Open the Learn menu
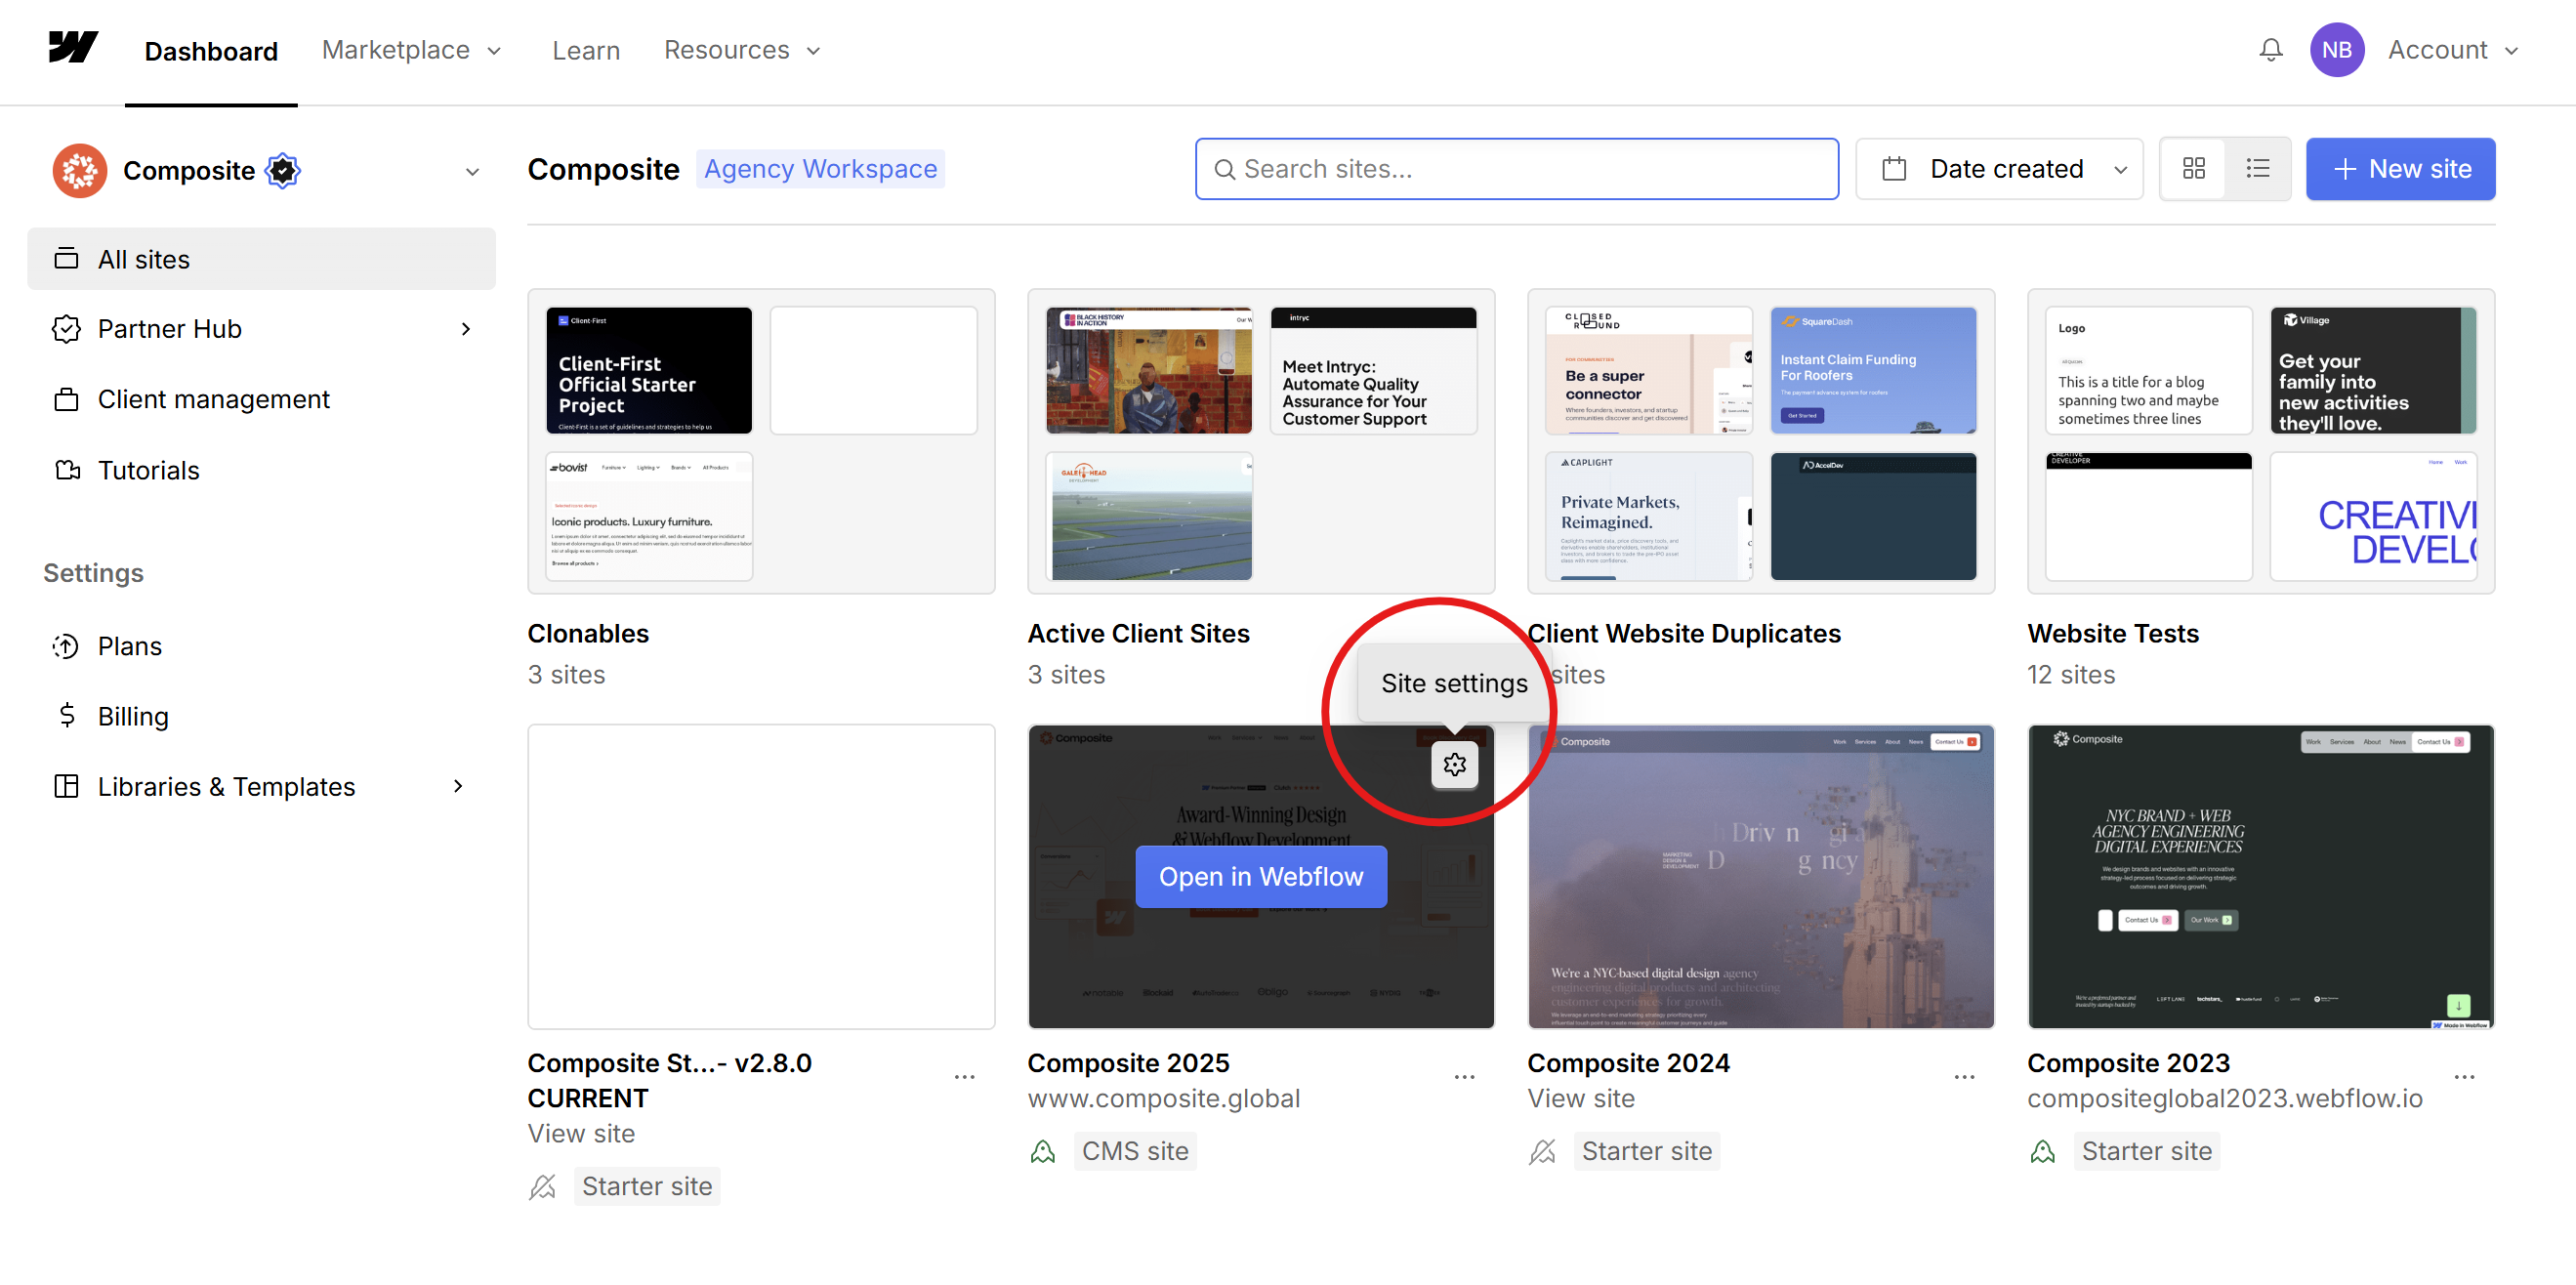The image size is (2576, 1285). tap(586, 49)
